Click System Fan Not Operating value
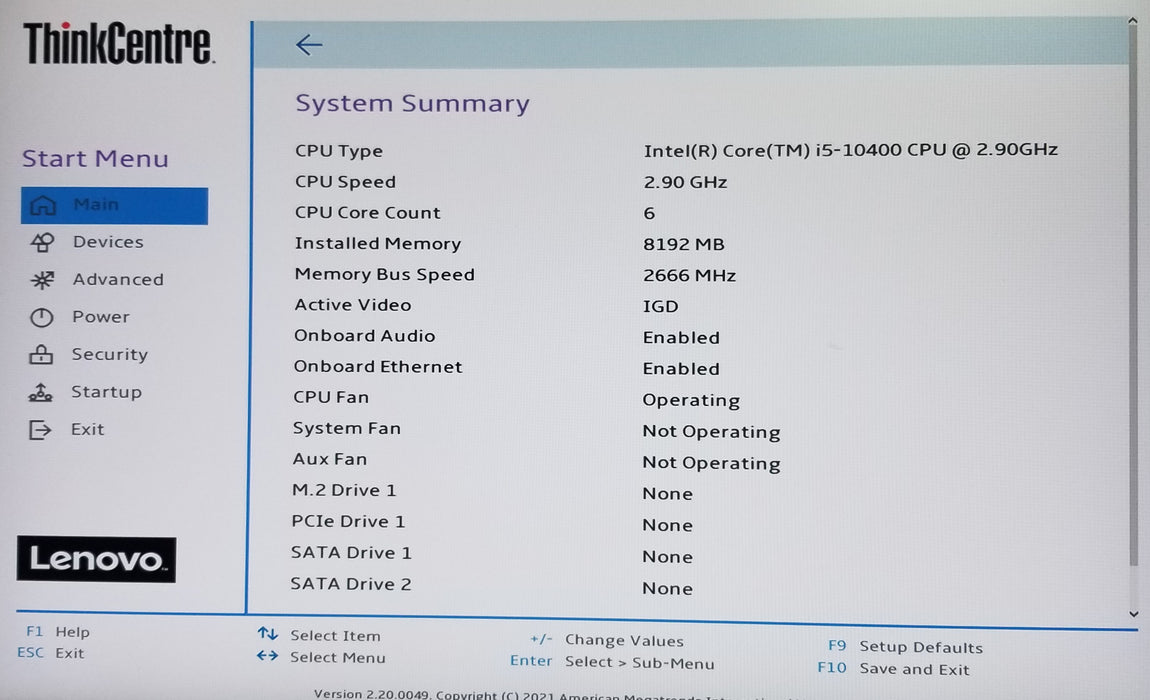The height and width of the screenshot is (700, 1150). click(x=711, y=432)
